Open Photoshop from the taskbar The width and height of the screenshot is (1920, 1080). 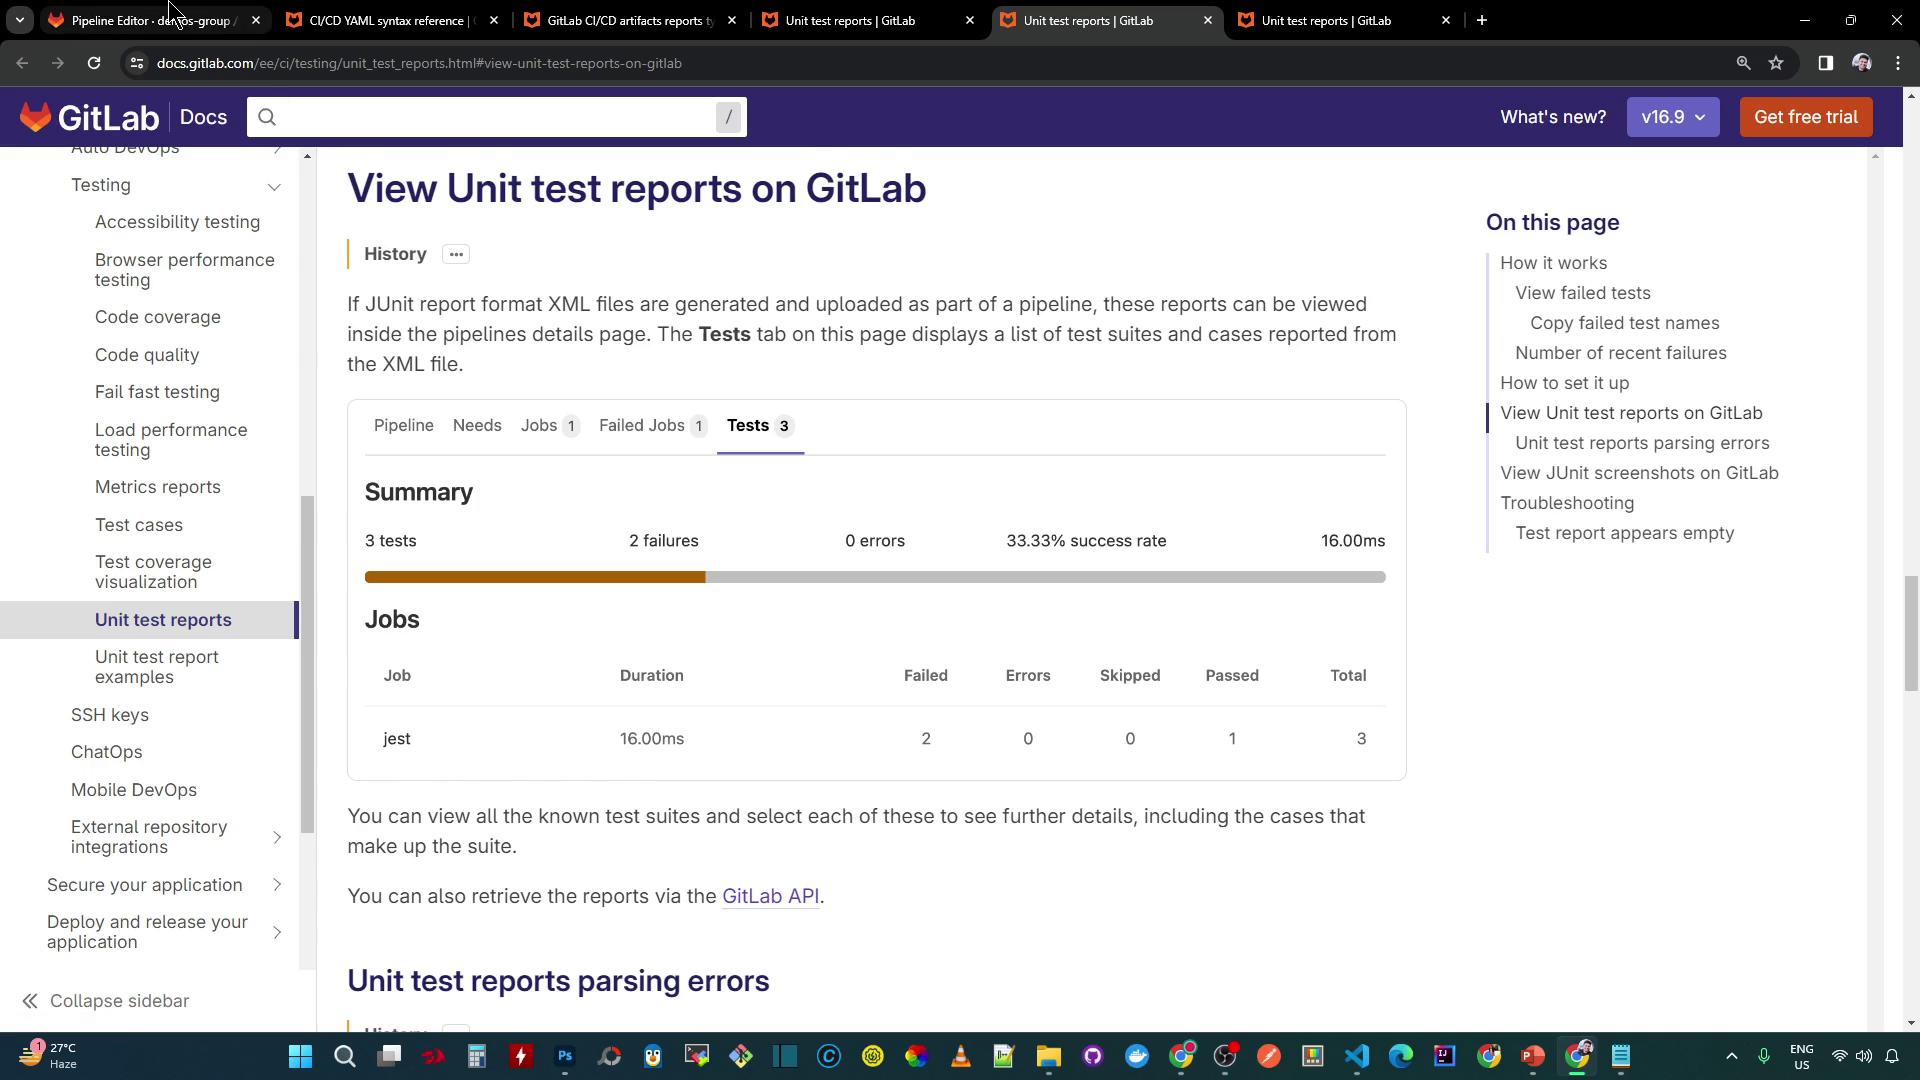pos(565,1056)
